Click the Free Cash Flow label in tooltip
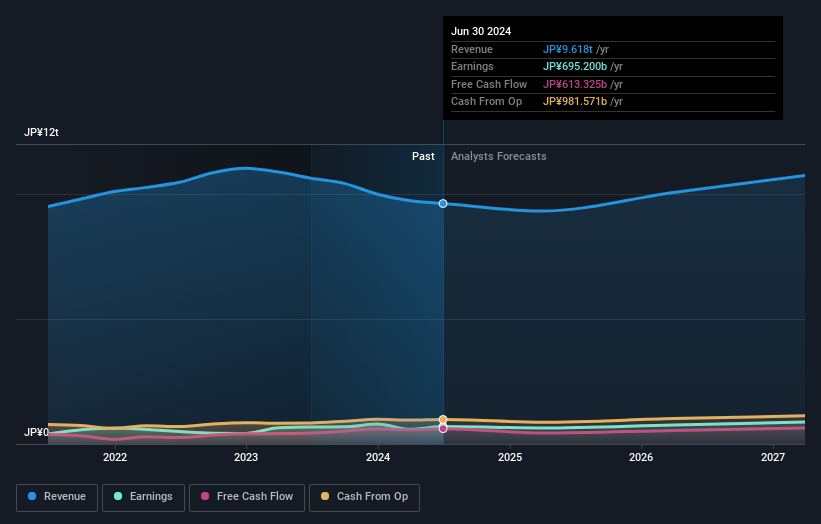This screenshot has width=821, height=524. [x=489, y=84]
